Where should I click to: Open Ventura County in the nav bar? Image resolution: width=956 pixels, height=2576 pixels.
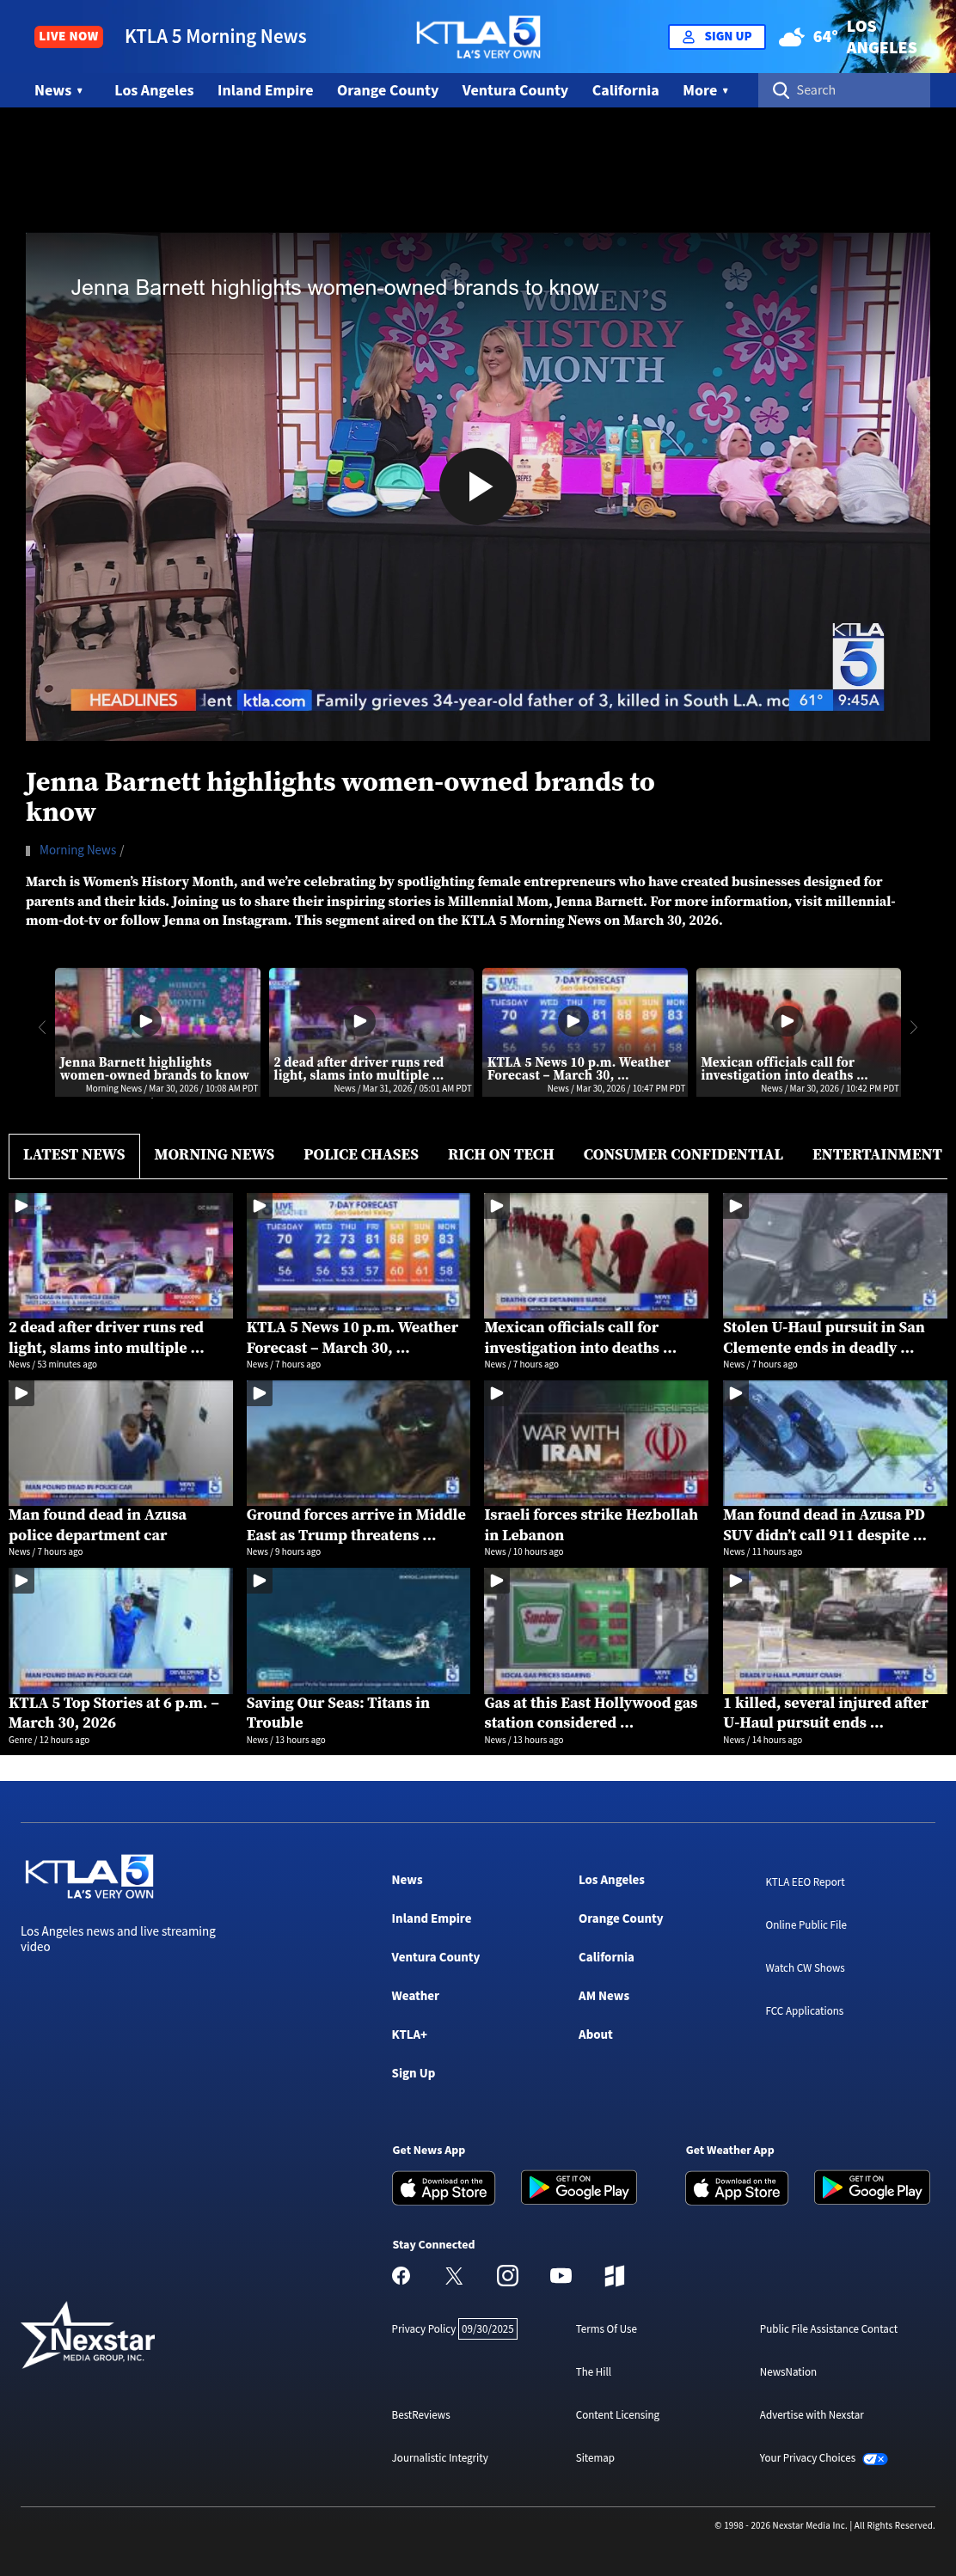pyautogui.click(x=515, y=90)
